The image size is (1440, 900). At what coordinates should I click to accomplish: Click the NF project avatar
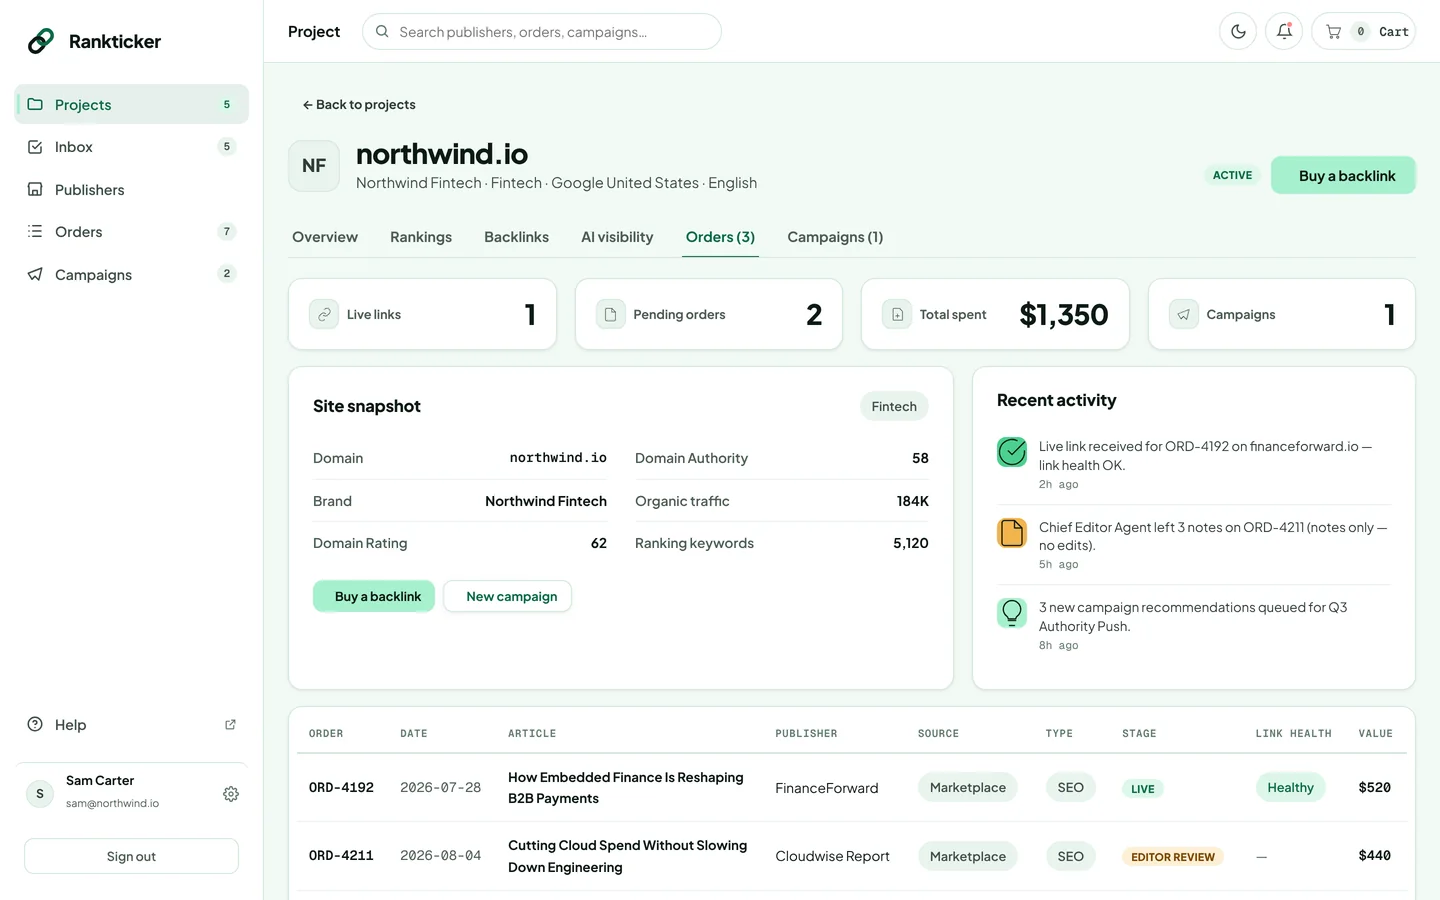pyautogui.click(x=314, y=166)
